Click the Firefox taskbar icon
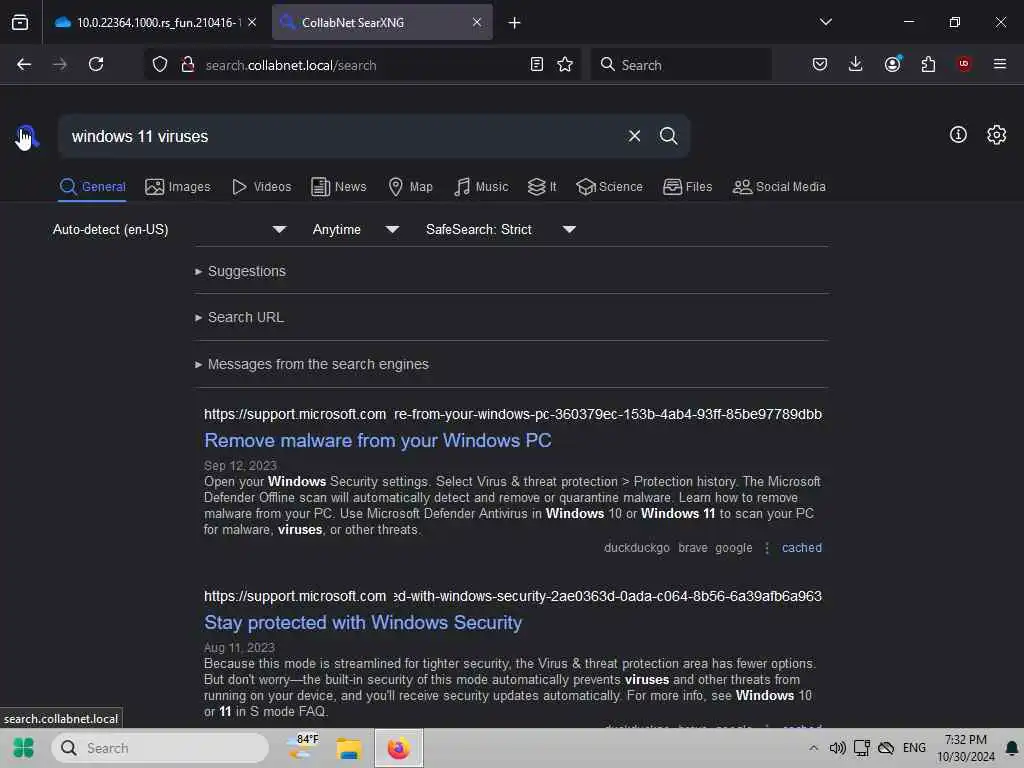1024x768 pixels. pos(399,748)
